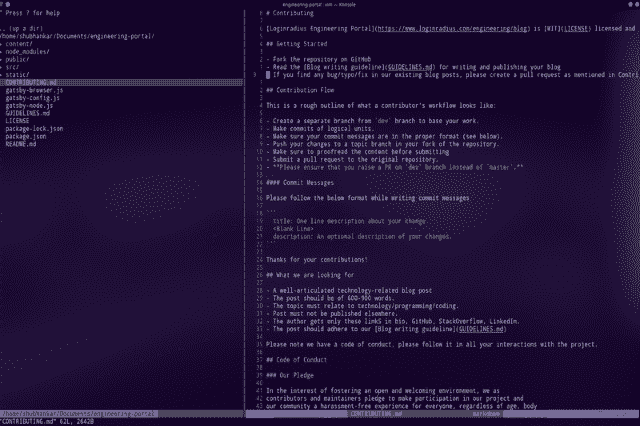Click 'Press ? for help' line

point(30,13)
